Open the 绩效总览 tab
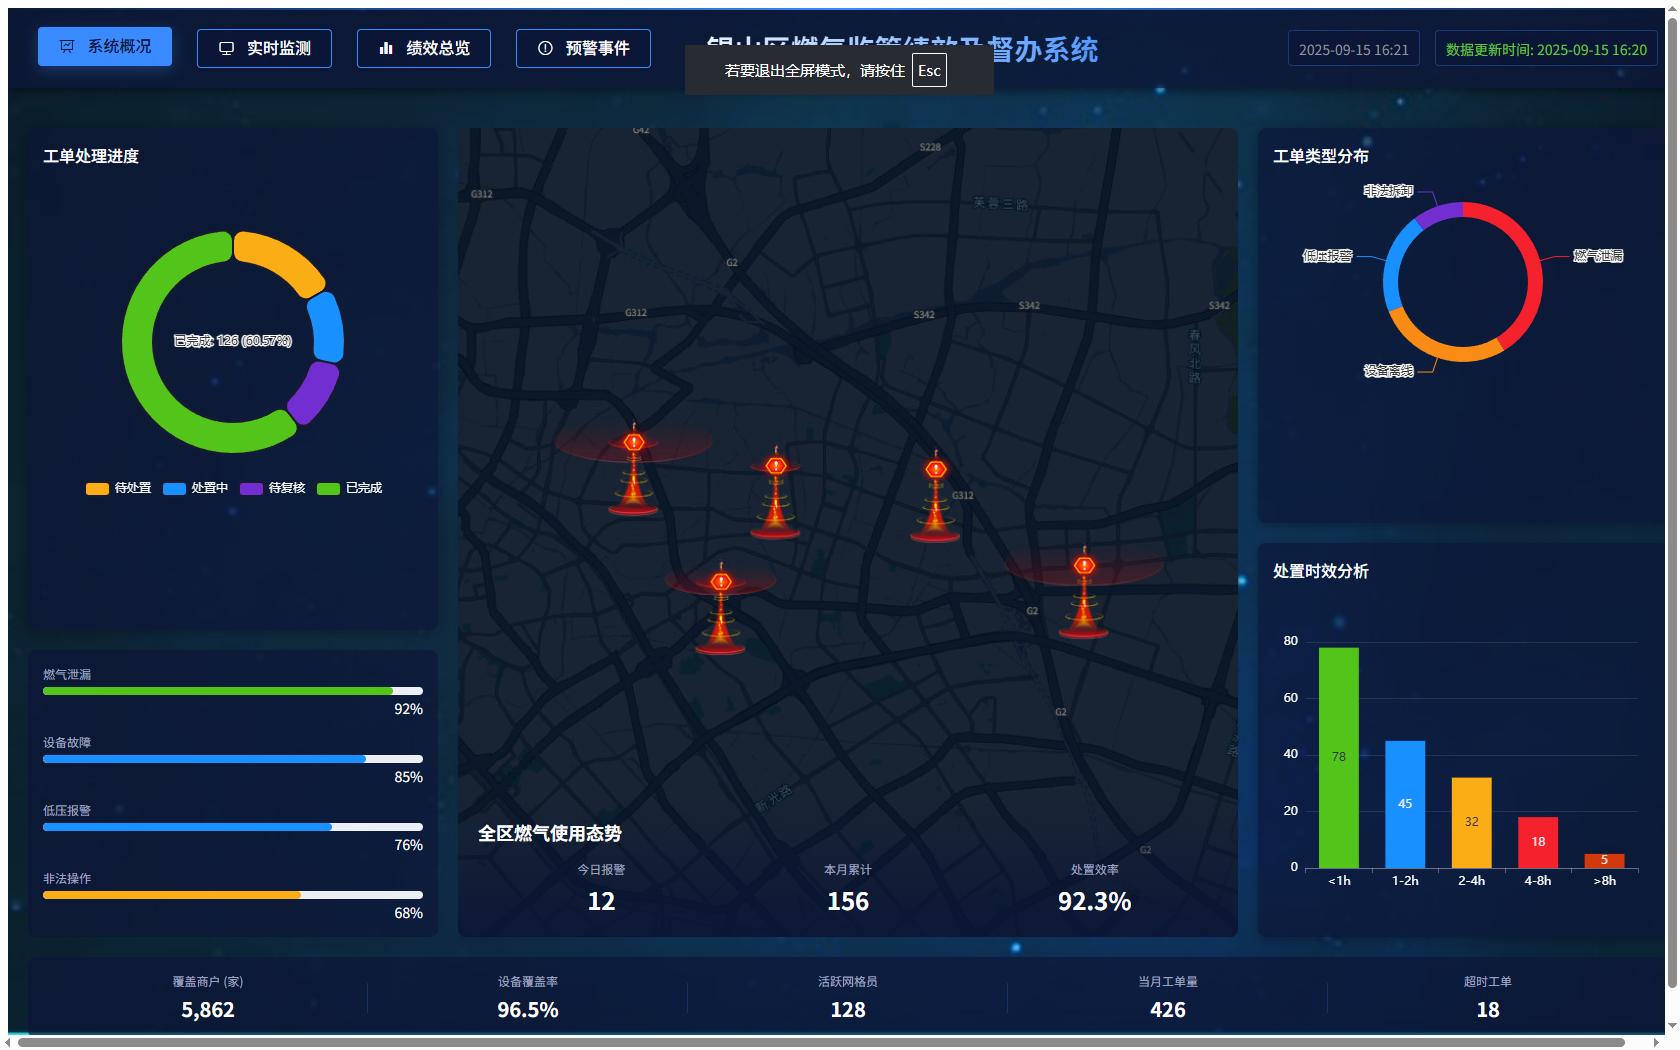The width and height of the screenshot is (1680, 1050). [x=424, y=48]
